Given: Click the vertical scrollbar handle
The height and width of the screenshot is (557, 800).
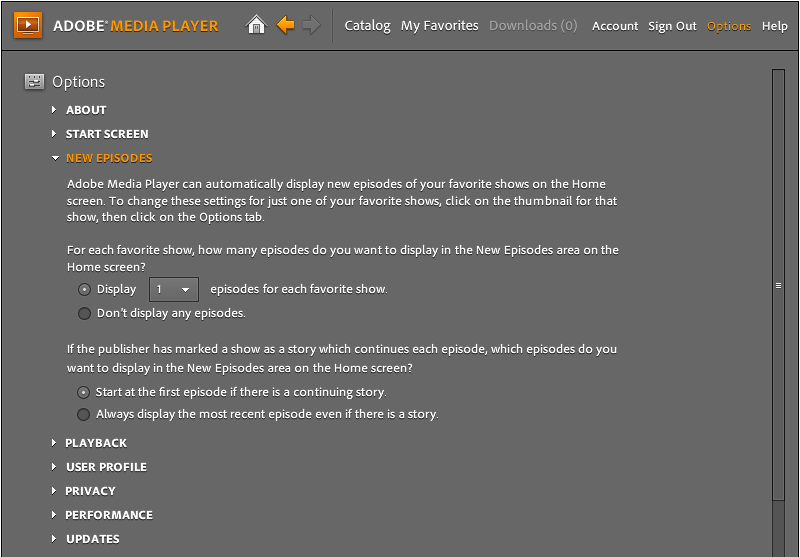Looking at the screenshot, I should pyautogui.click(x=778, y=285).
